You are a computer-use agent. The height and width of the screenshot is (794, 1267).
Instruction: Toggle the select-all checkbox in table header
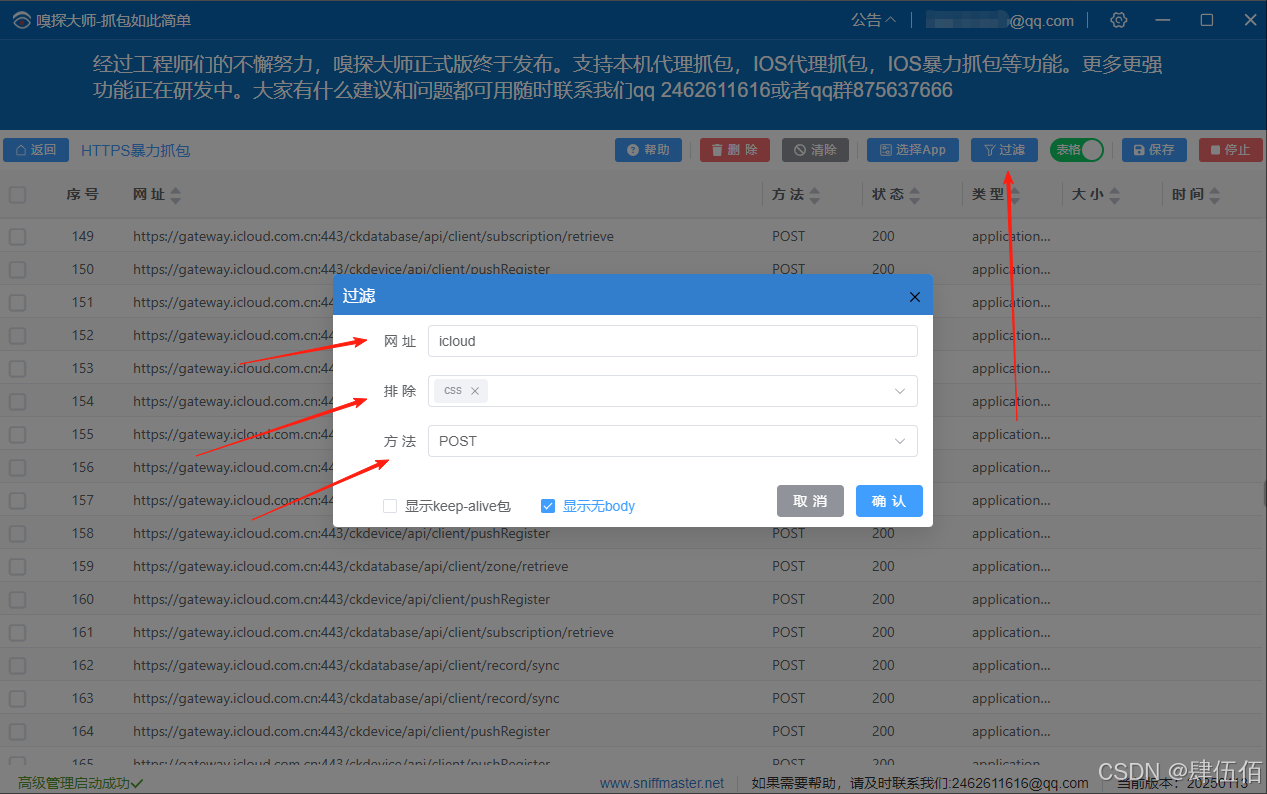click(18, 195)
